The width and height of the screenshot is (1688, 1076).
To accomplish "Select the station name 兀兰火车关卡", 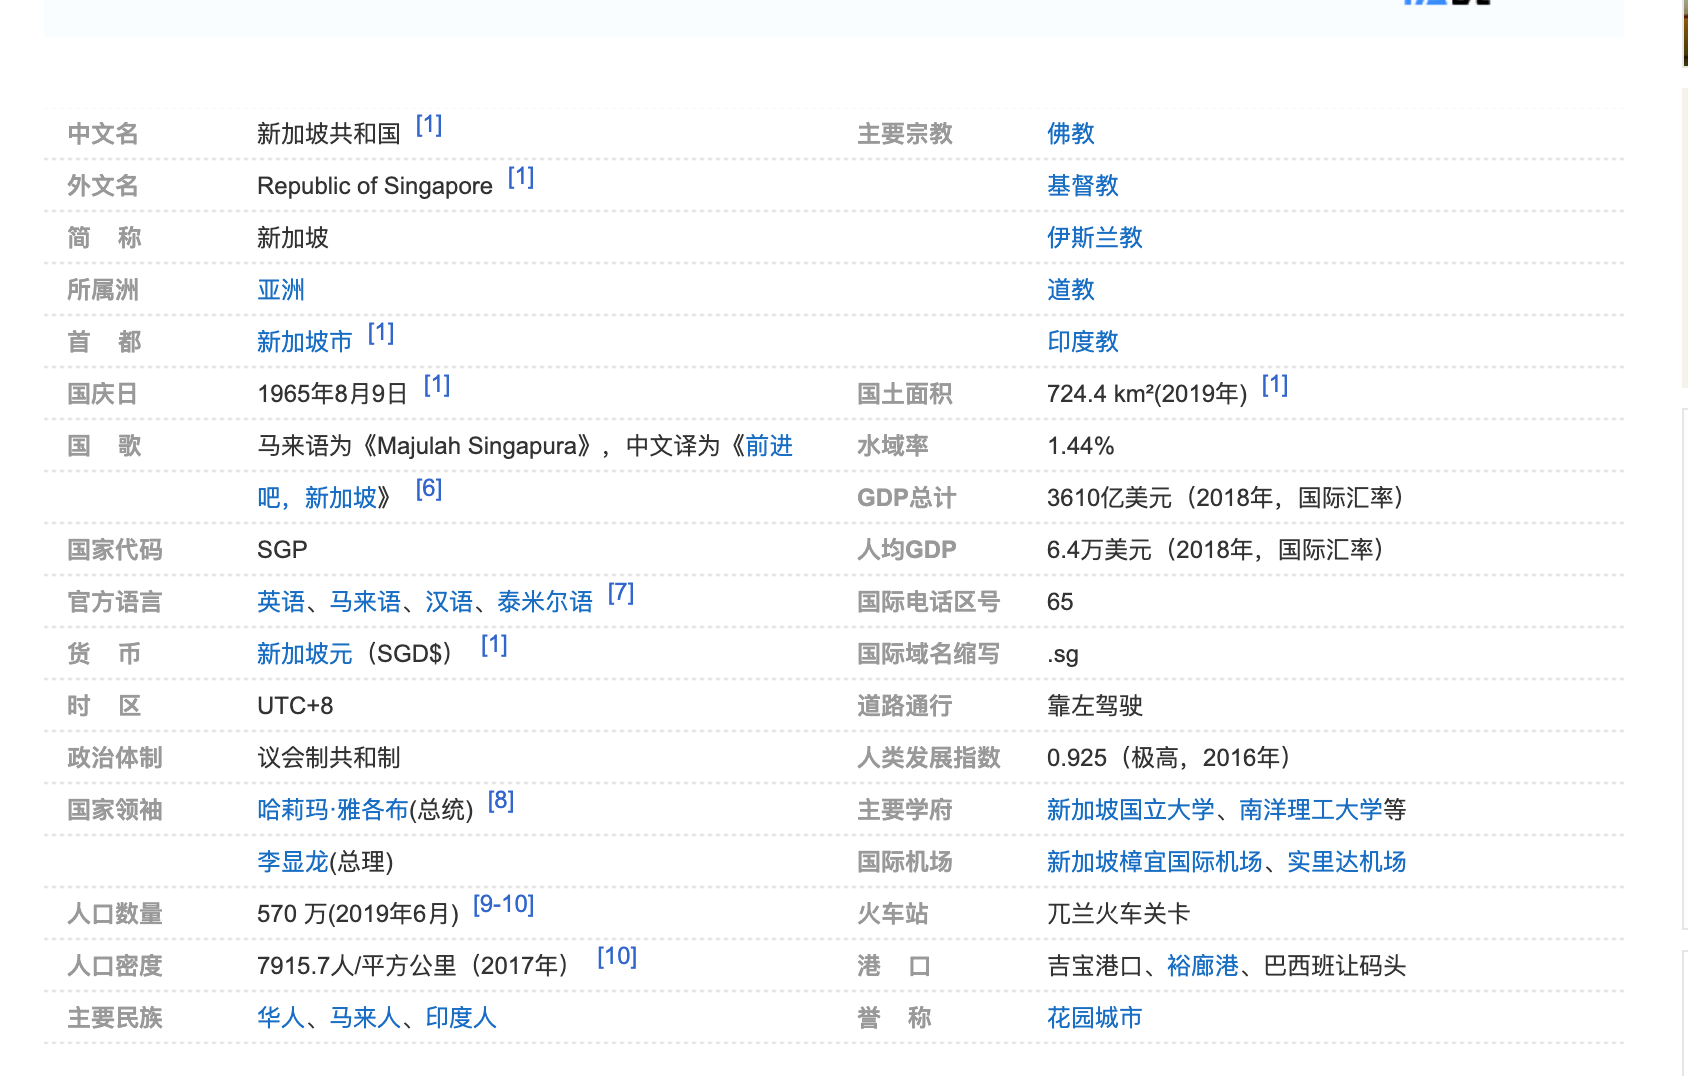I will 1119,914.
